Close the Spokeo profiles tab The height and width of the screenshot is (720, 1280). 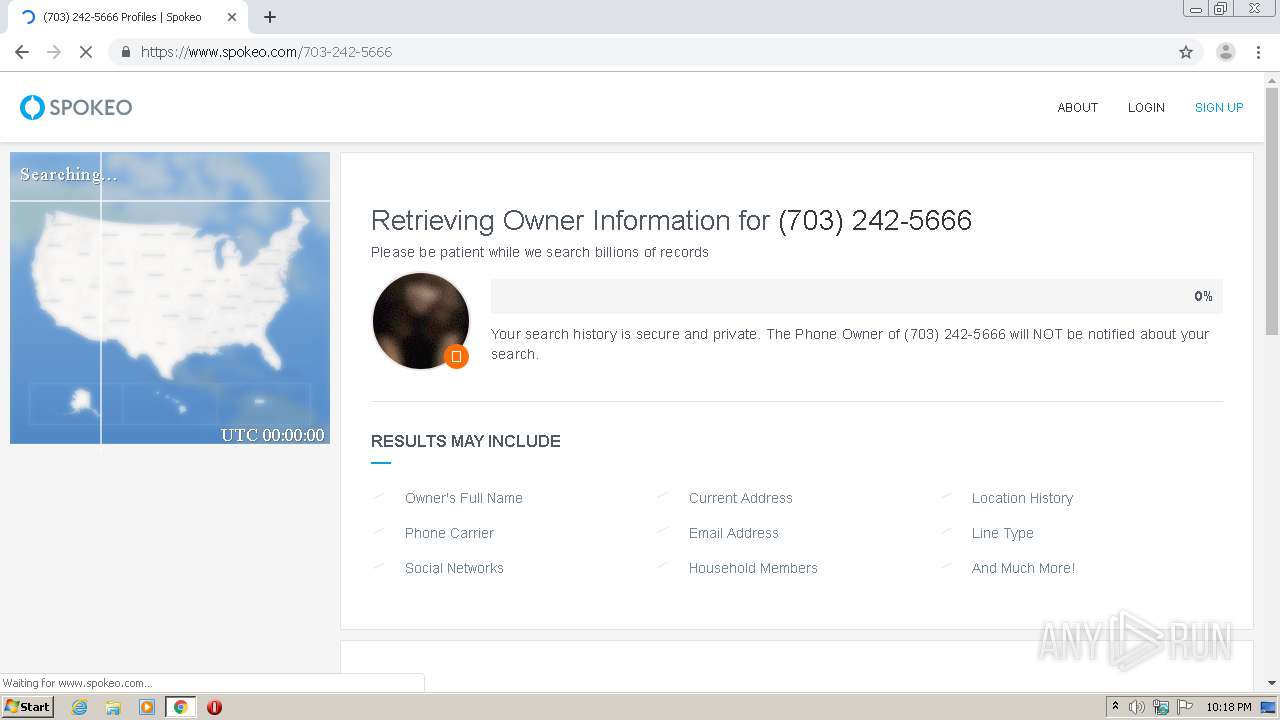232,17
